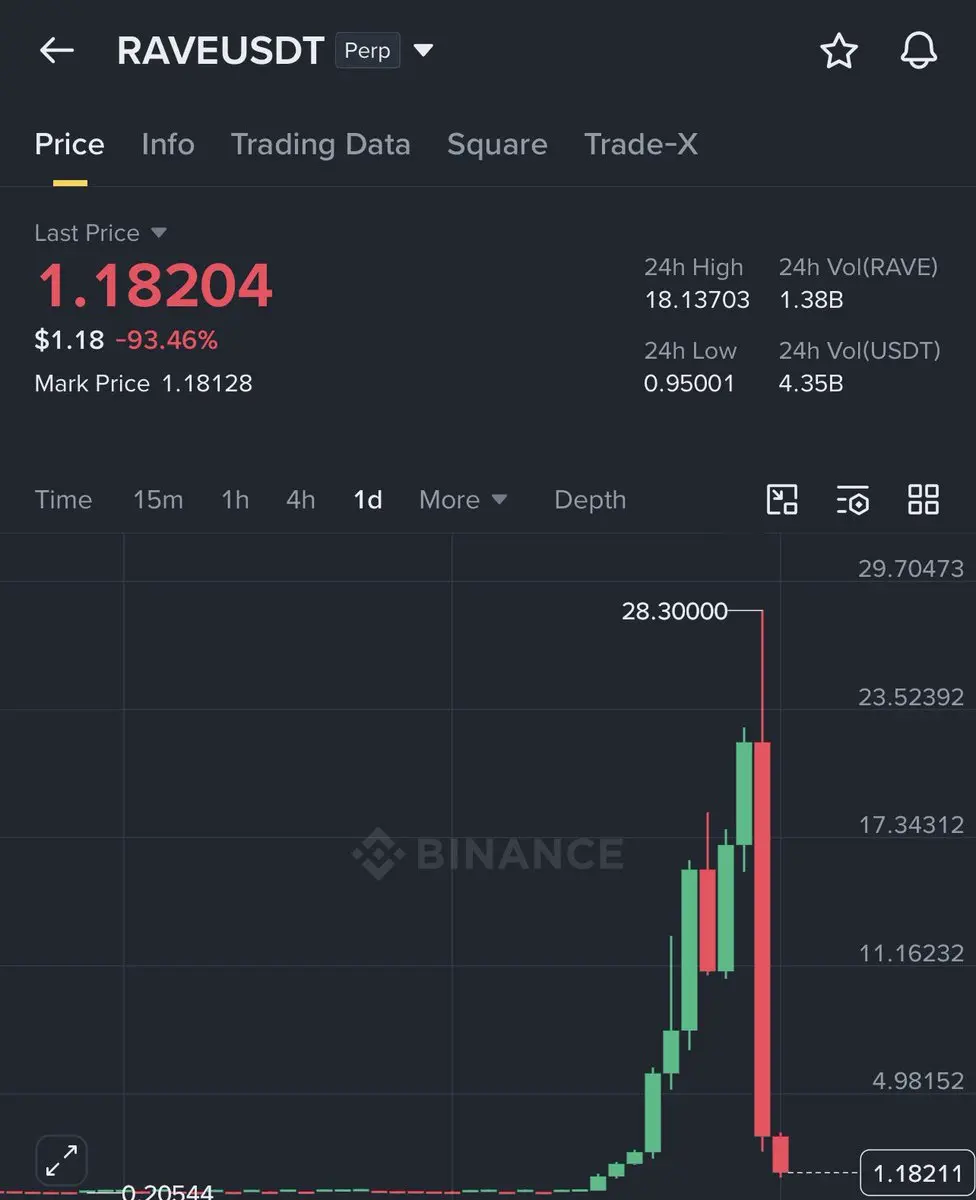This screenshot has width=976, height=1200.
Task: Open price alerts via bell icon
Action: click(919, 50)
